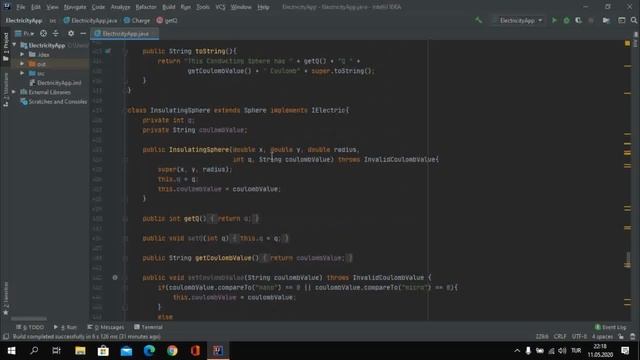Expand the .idea folder
This screenshot has height=360, width=640.
pos(22,54)
